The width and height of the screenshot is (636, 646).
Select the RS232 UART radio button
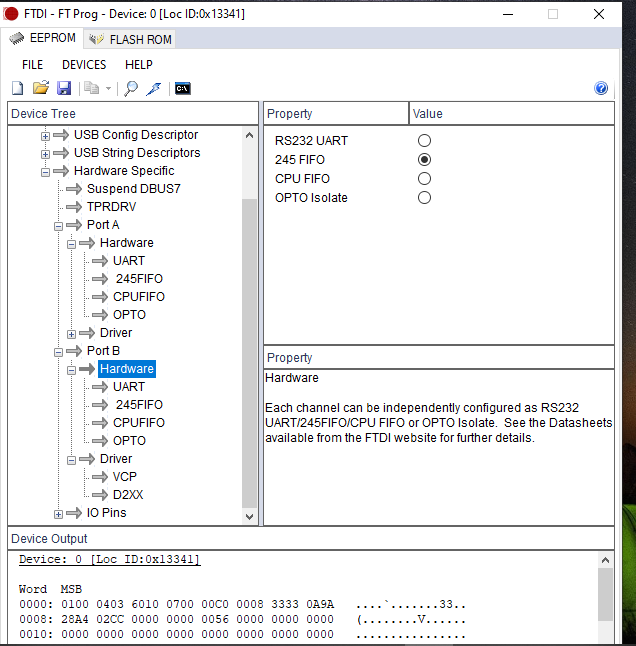[424, 140]
